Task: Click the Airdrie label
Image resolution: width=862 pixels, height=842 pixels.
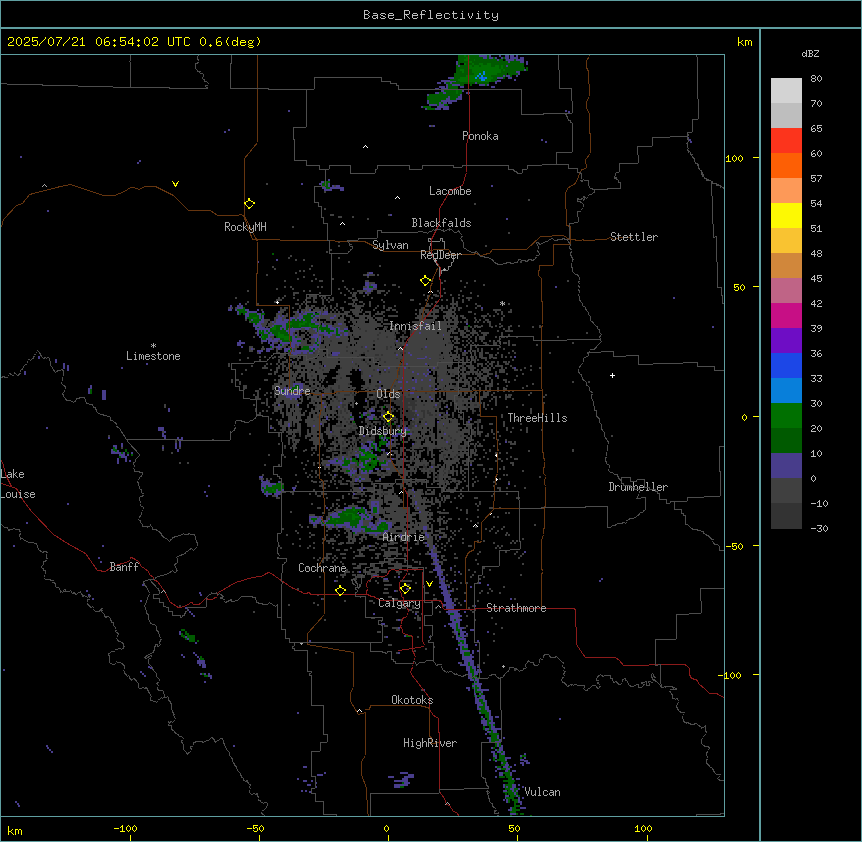Action: pyautogui.click(x=404, y=537)
